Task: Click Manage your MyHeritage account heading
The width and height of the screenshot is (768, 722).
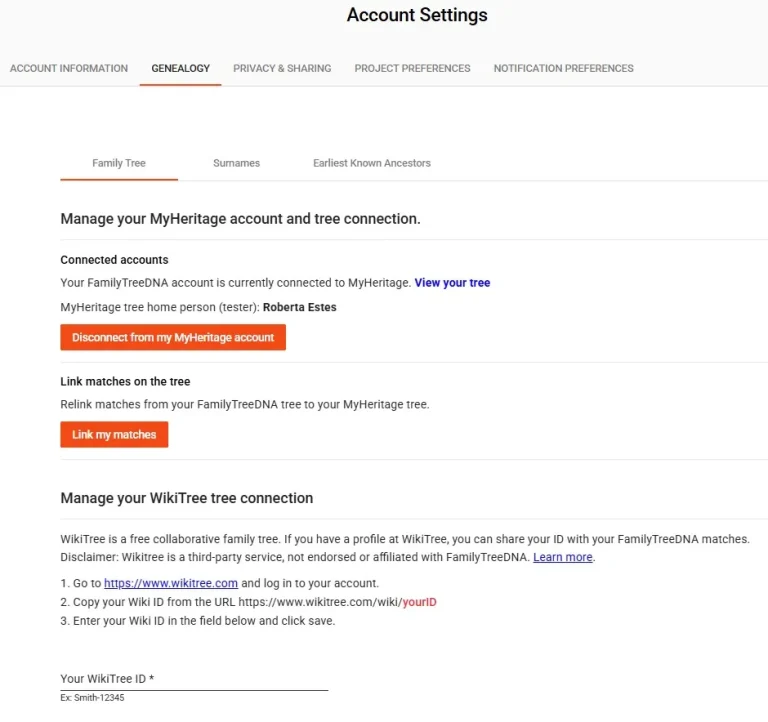Action: click(x=240, y=218)
